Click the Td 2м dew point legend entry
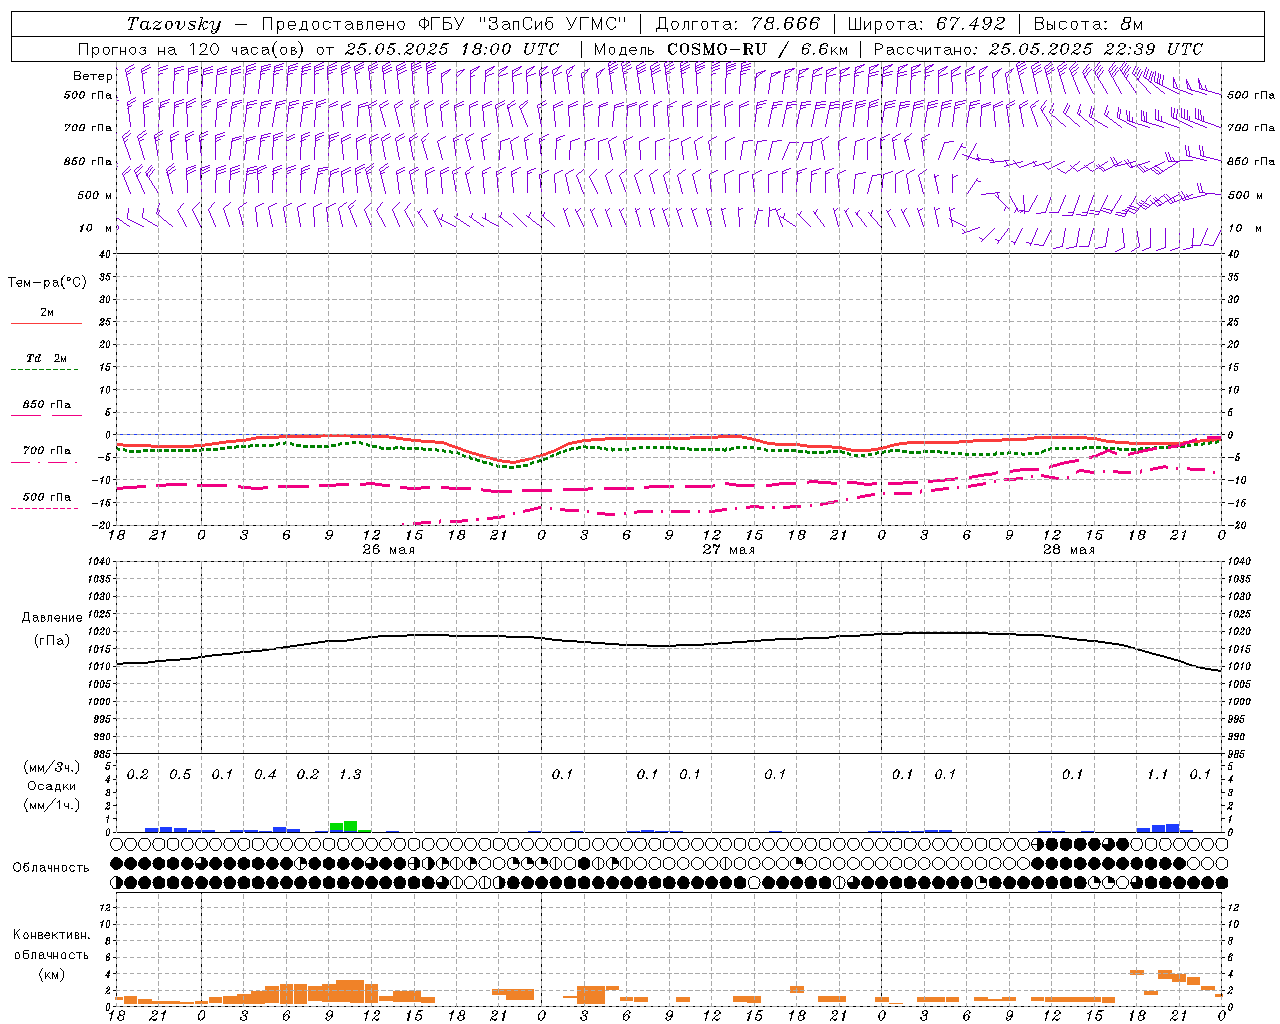1280x1024 pixels. point(47,358)
